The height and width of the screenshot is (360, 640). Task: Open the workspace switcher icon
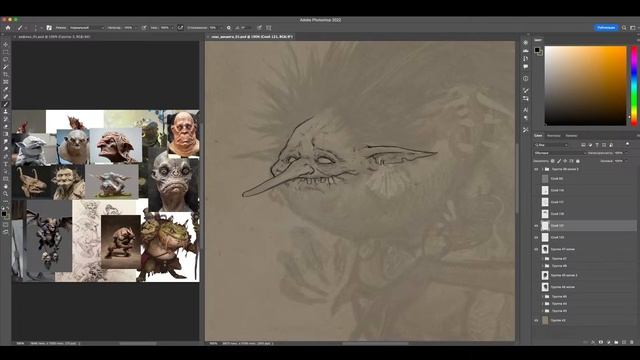[x=633, y=28]
